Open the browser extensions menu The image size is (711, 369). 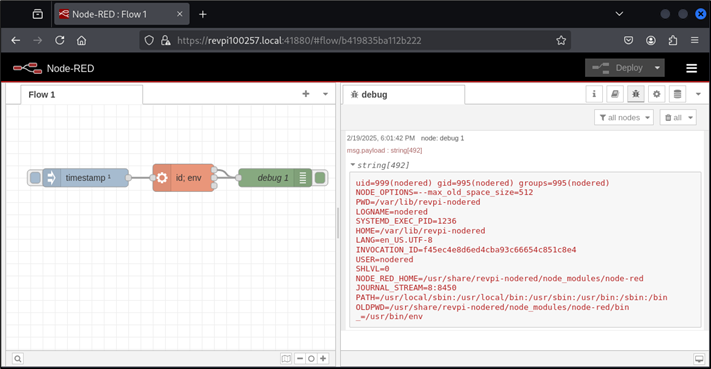click(x=673, y=40)
